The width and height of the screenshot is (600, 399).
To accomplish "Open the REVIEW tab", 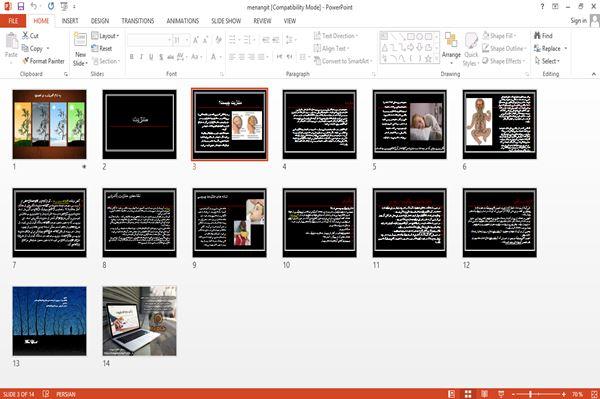I will coord(262,21).
